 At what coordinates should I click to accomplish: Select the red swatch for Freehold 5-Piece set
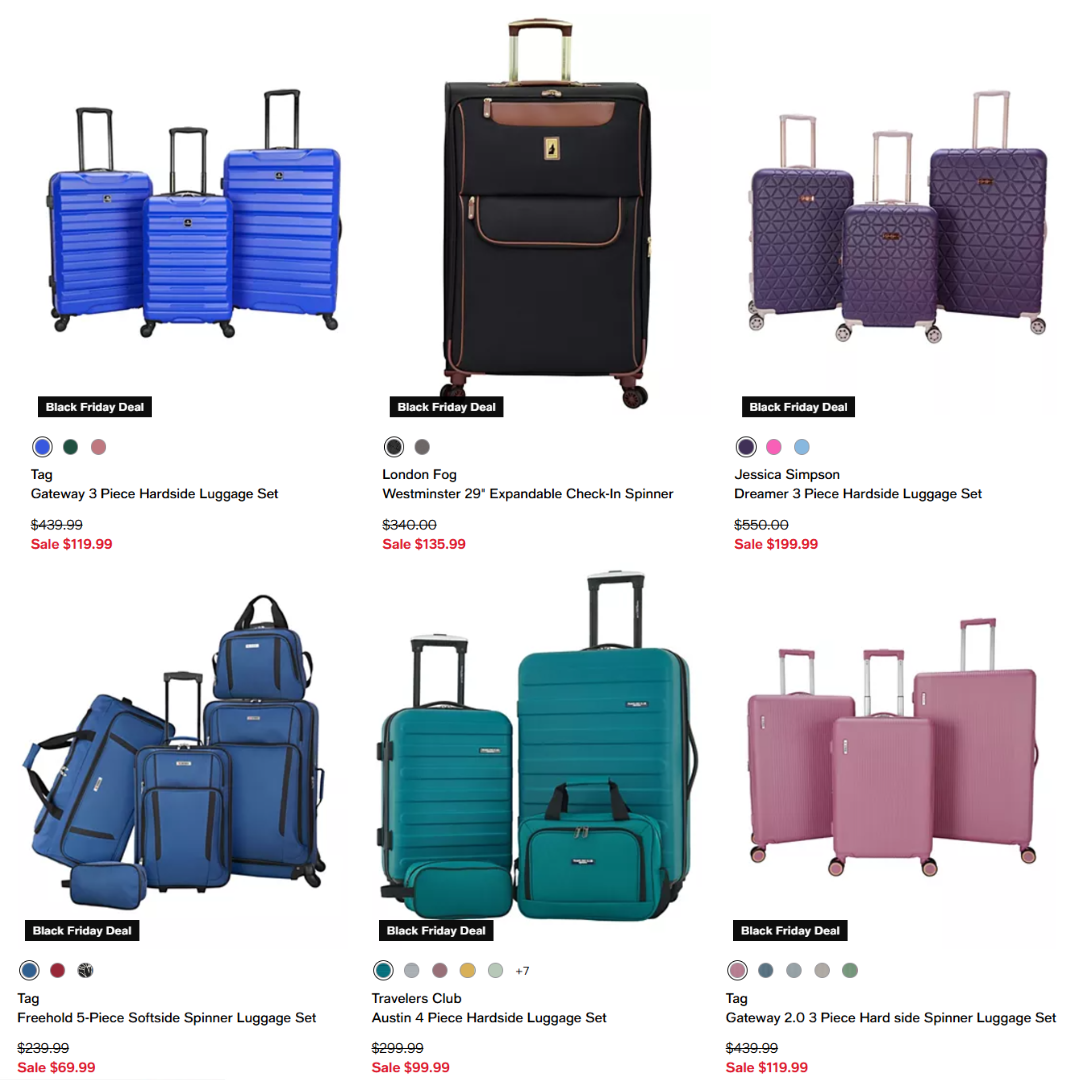(57, 970)
